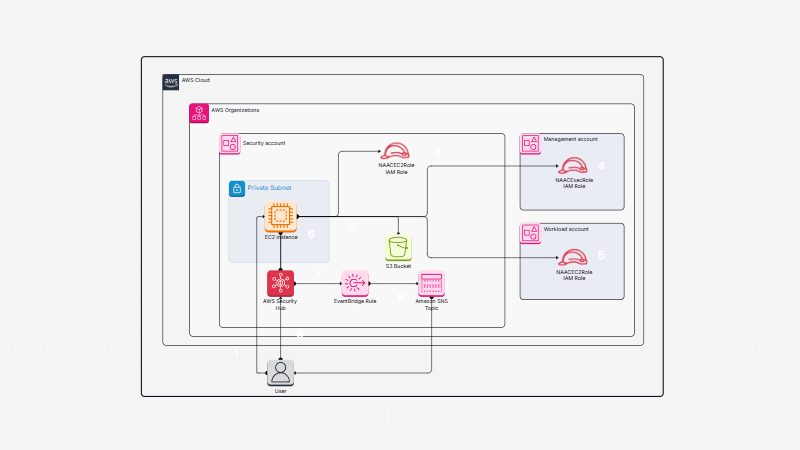The image size is (800, 450).
Task: Click the NAACEC2Role caption in Workload account
Action: (574, 275)
